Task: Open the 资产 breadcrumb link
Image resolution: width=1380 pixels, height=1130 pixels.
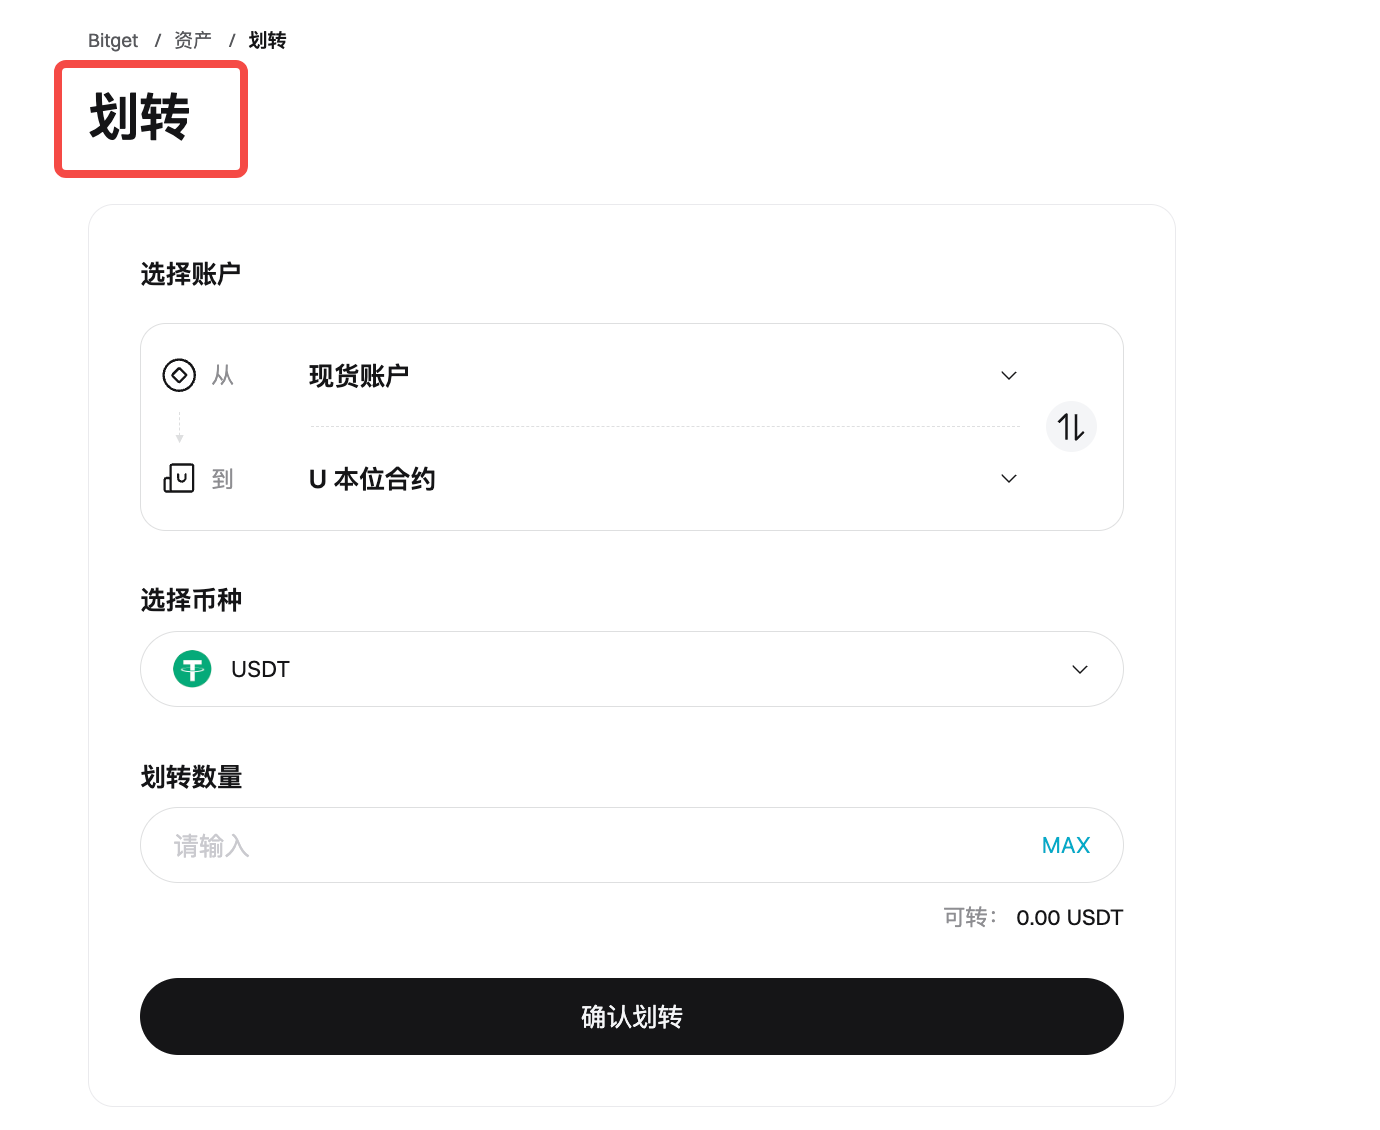Action: coord(193,41)
